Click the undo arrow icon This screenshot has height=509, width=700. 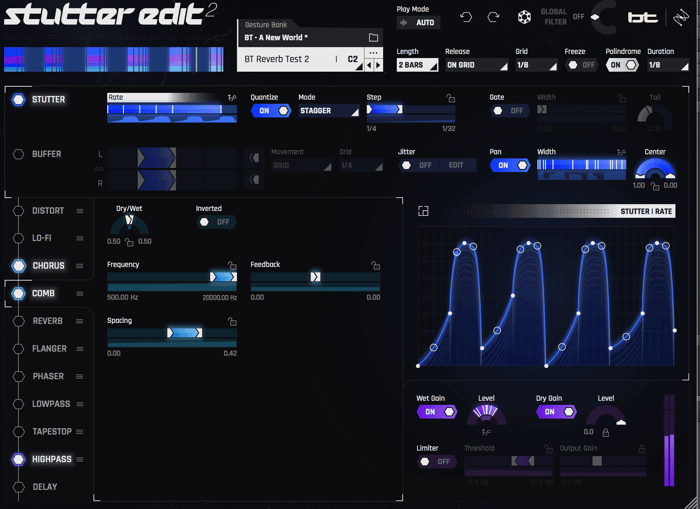(x=466, y=17)
